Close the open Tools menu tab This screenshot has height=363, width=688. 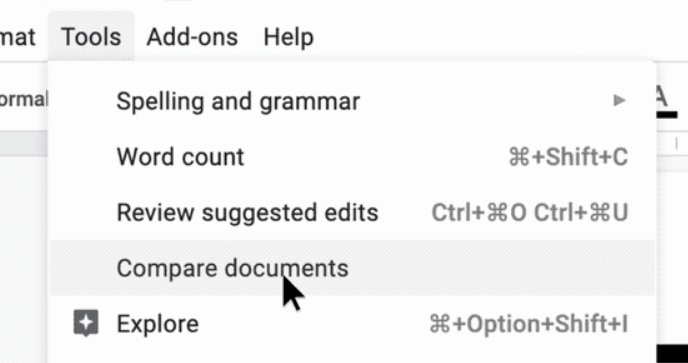point(91,36)
